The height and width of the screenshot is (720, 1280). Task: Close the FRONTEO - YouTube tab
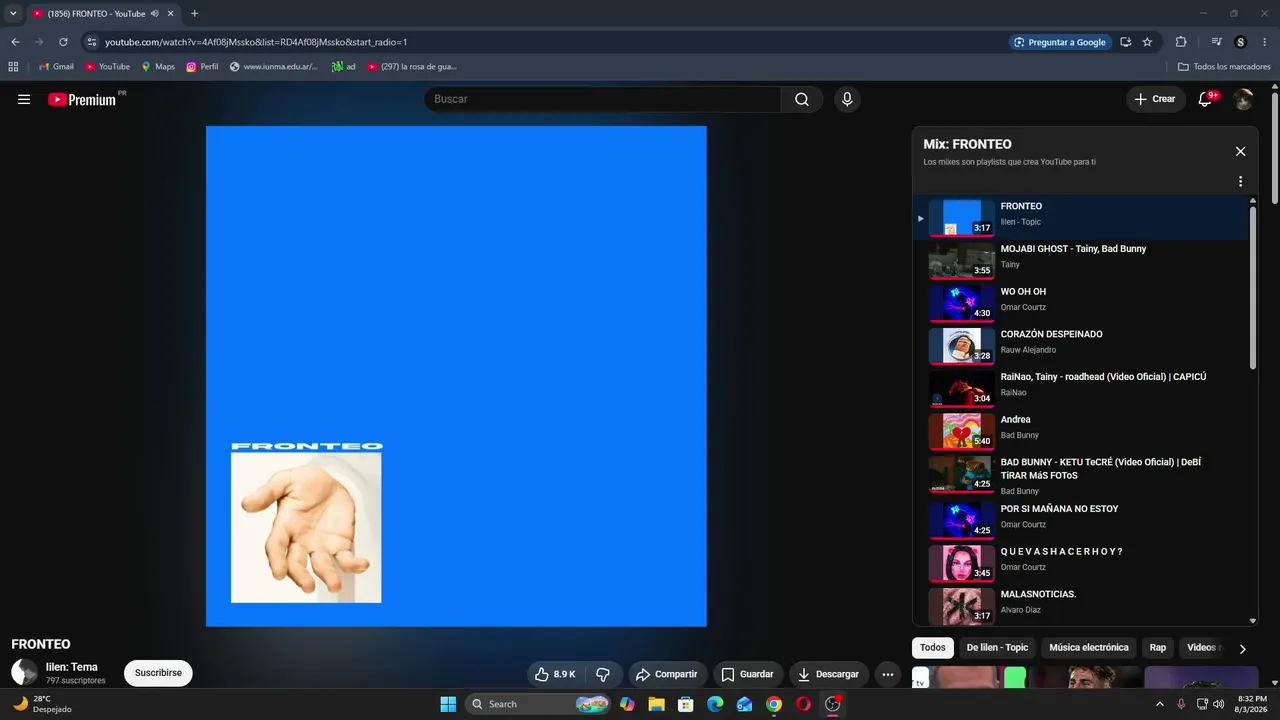click(x=171, y=14)
